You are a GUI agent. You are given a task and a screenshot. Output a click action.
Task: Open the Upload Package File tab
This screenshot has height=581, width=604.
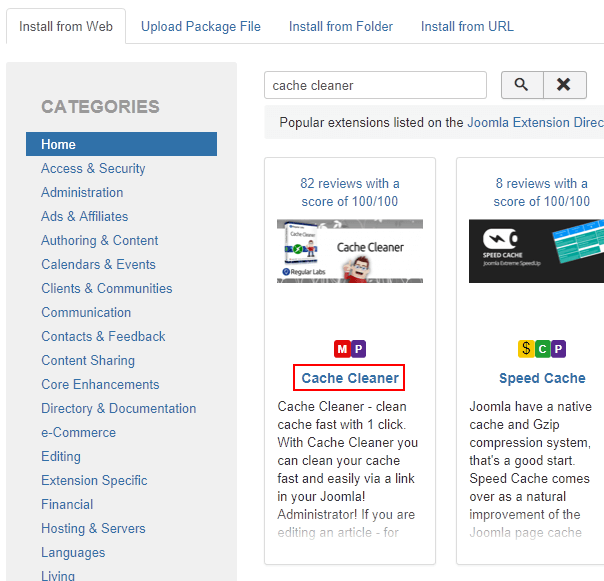[x=201, y=27]
